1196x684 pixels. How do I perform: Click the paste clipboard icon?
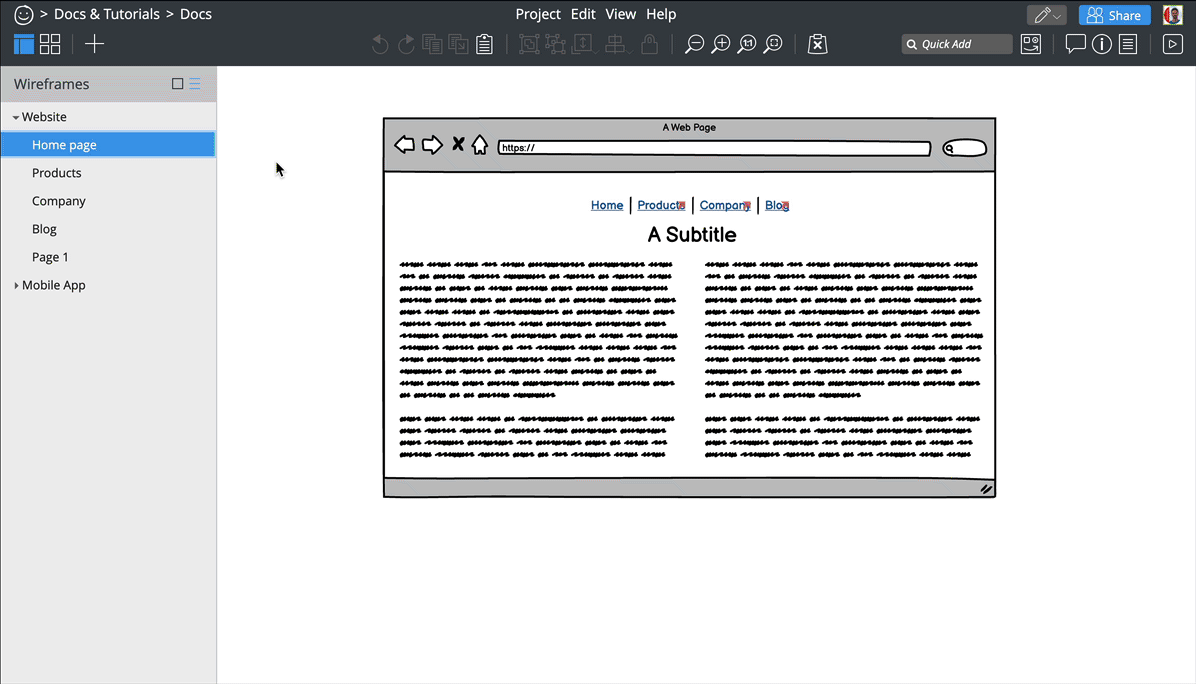(484, 44)
